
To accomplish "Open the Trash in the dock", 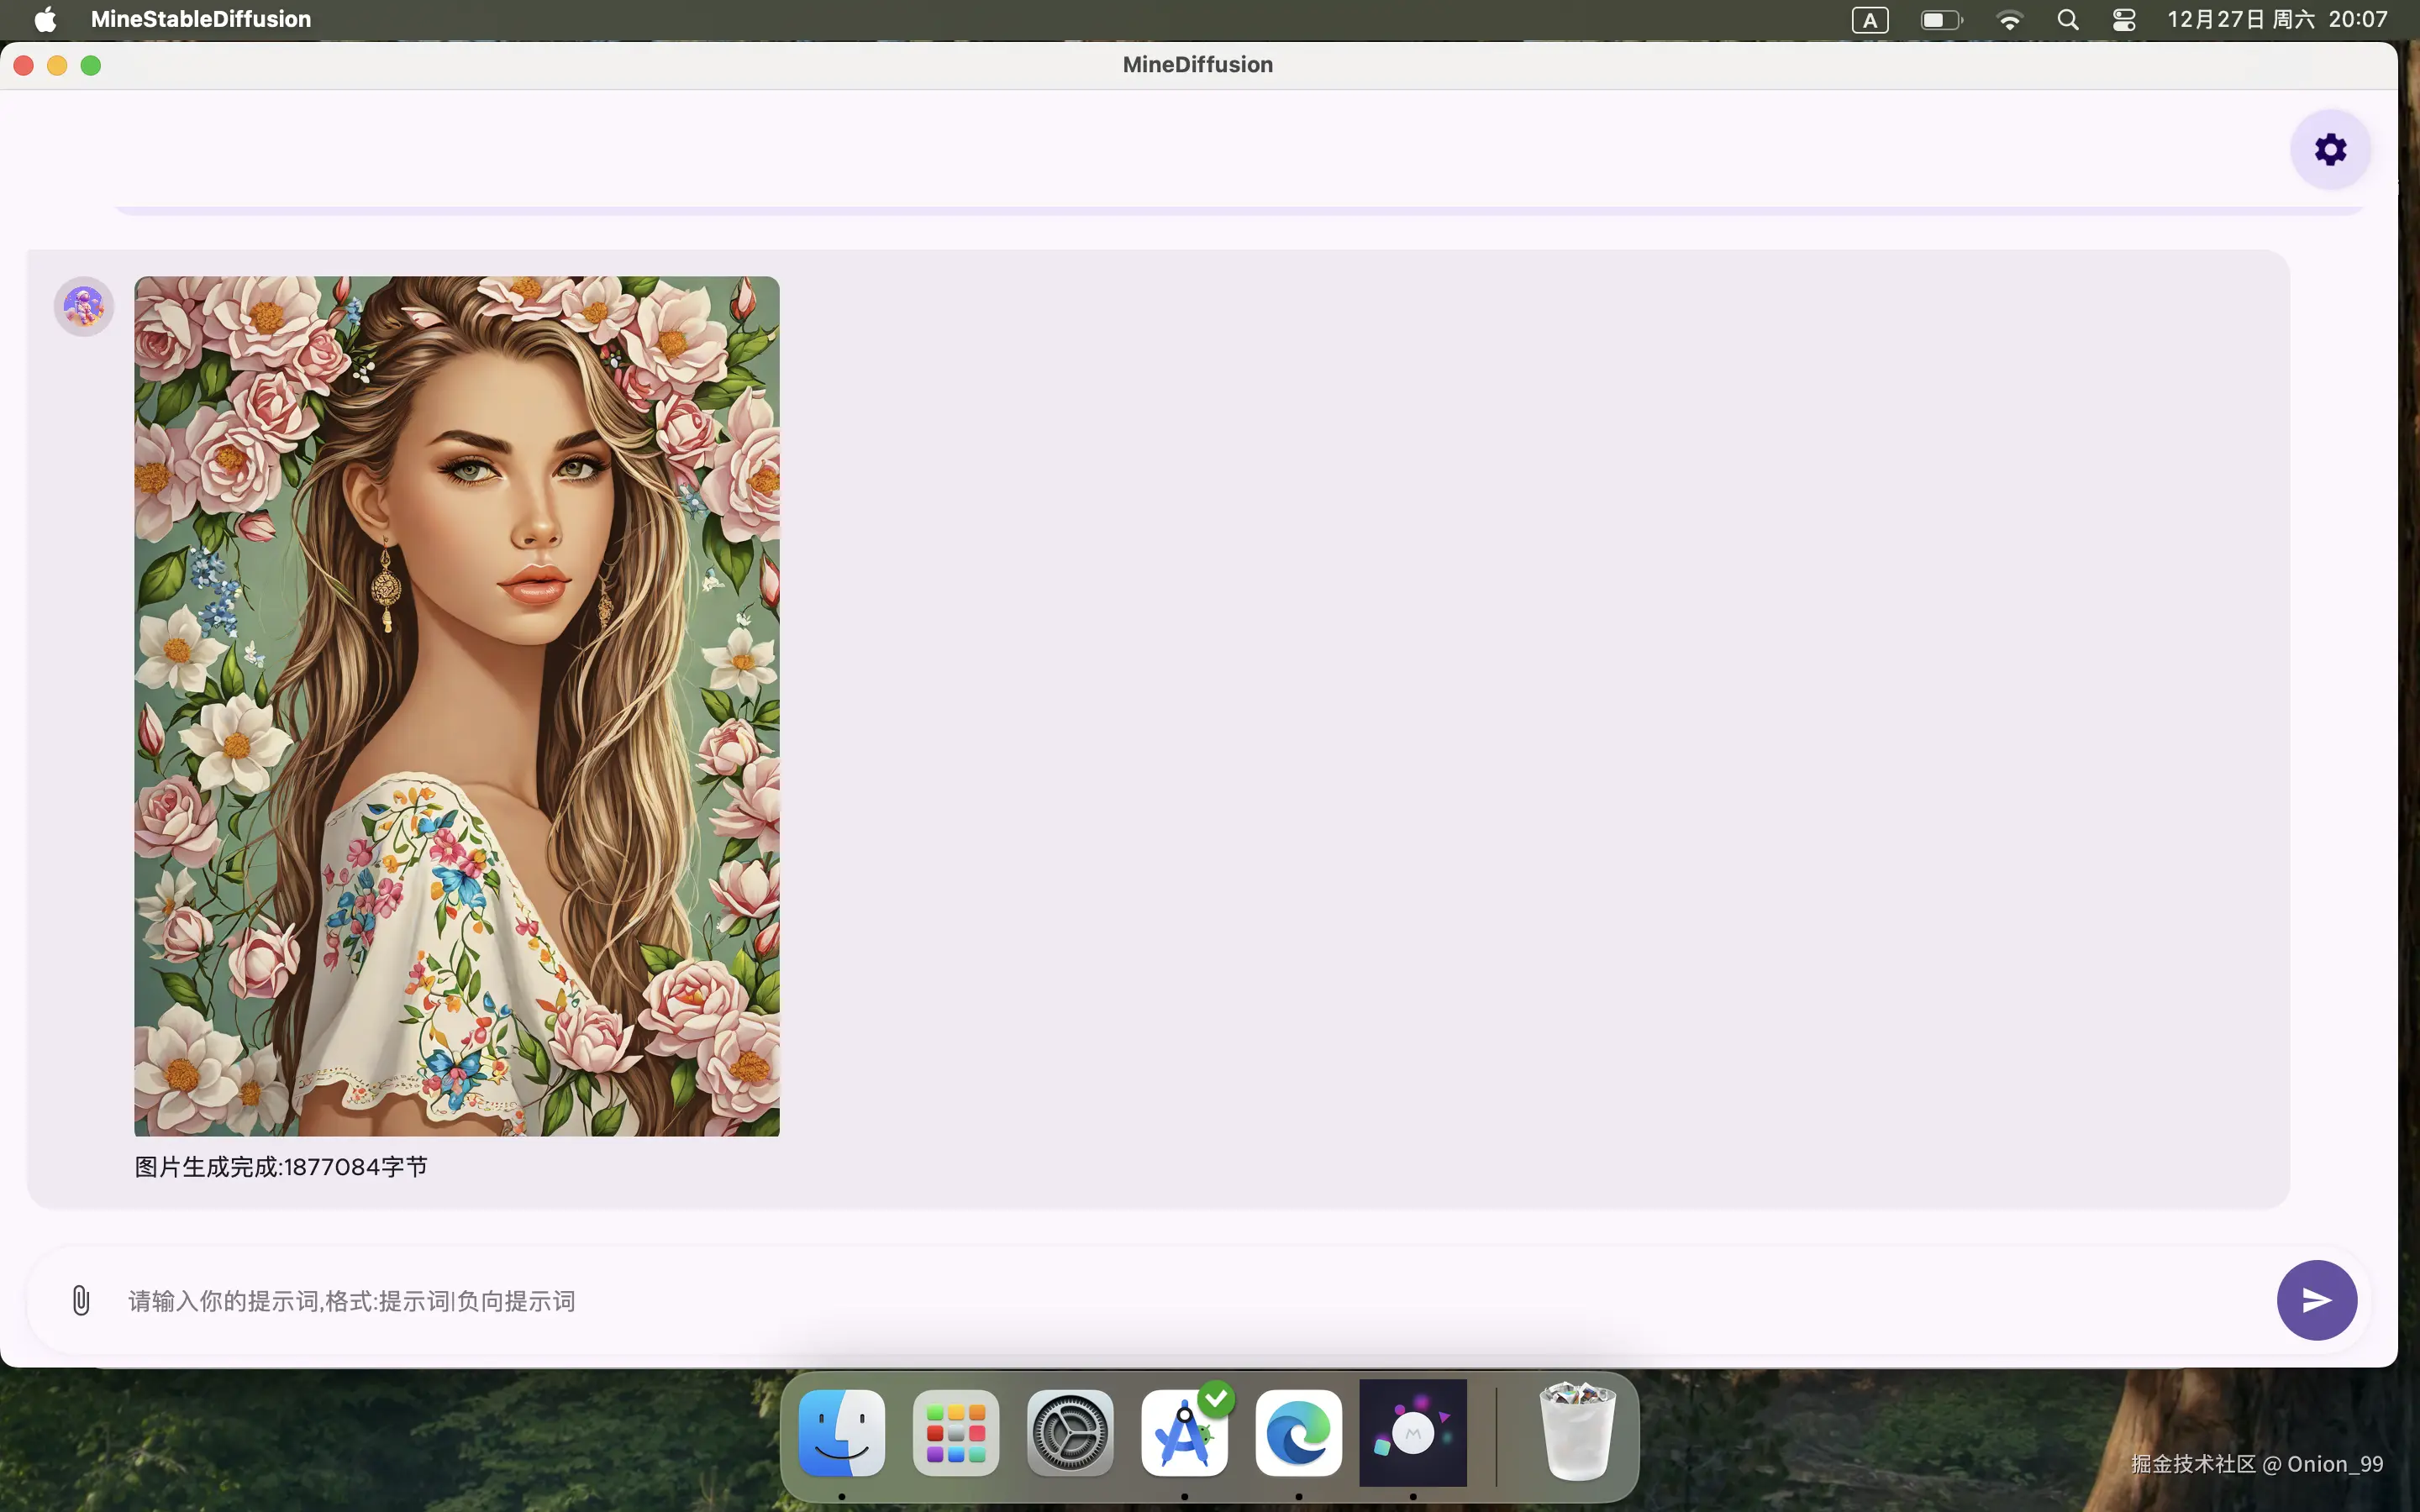I will 1578,1433.
